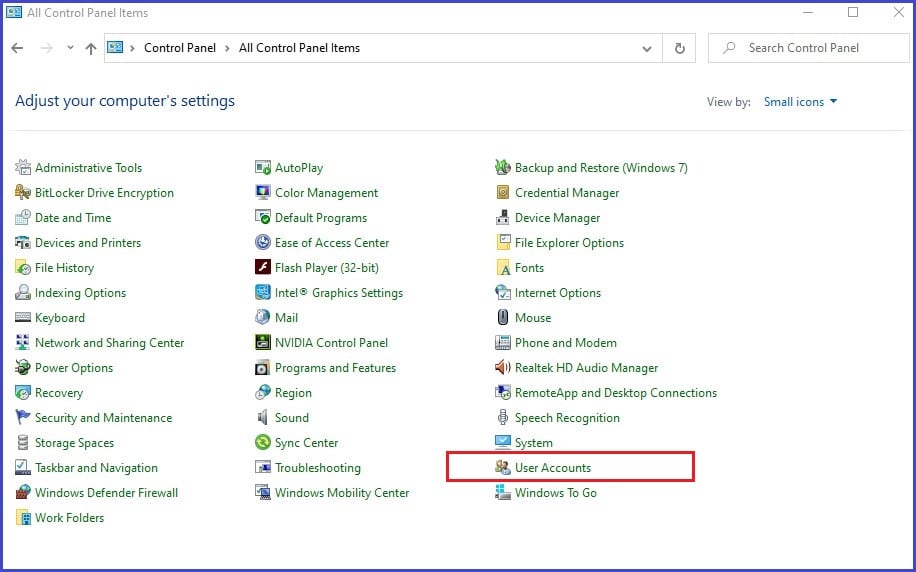Open the Administrative Tools icon
The image size is (916, 572).
[x=23, y=168]
